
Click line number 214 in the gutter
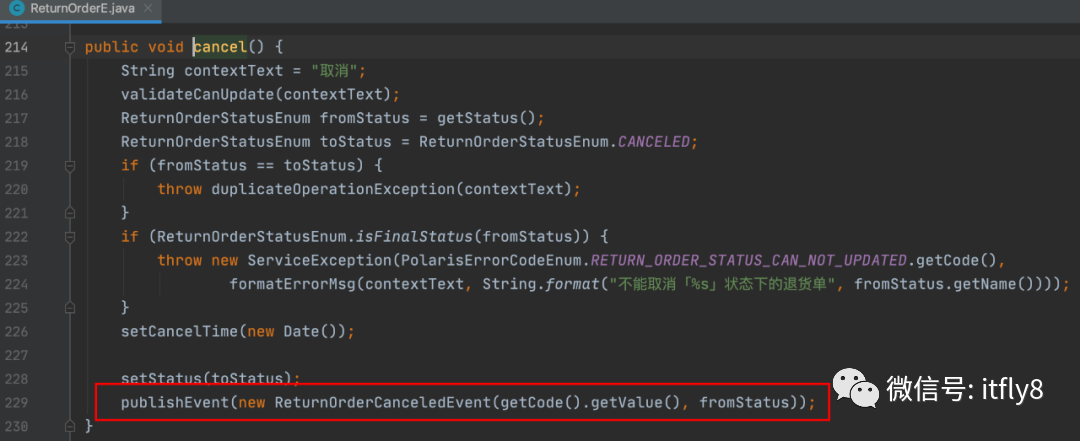16,48
